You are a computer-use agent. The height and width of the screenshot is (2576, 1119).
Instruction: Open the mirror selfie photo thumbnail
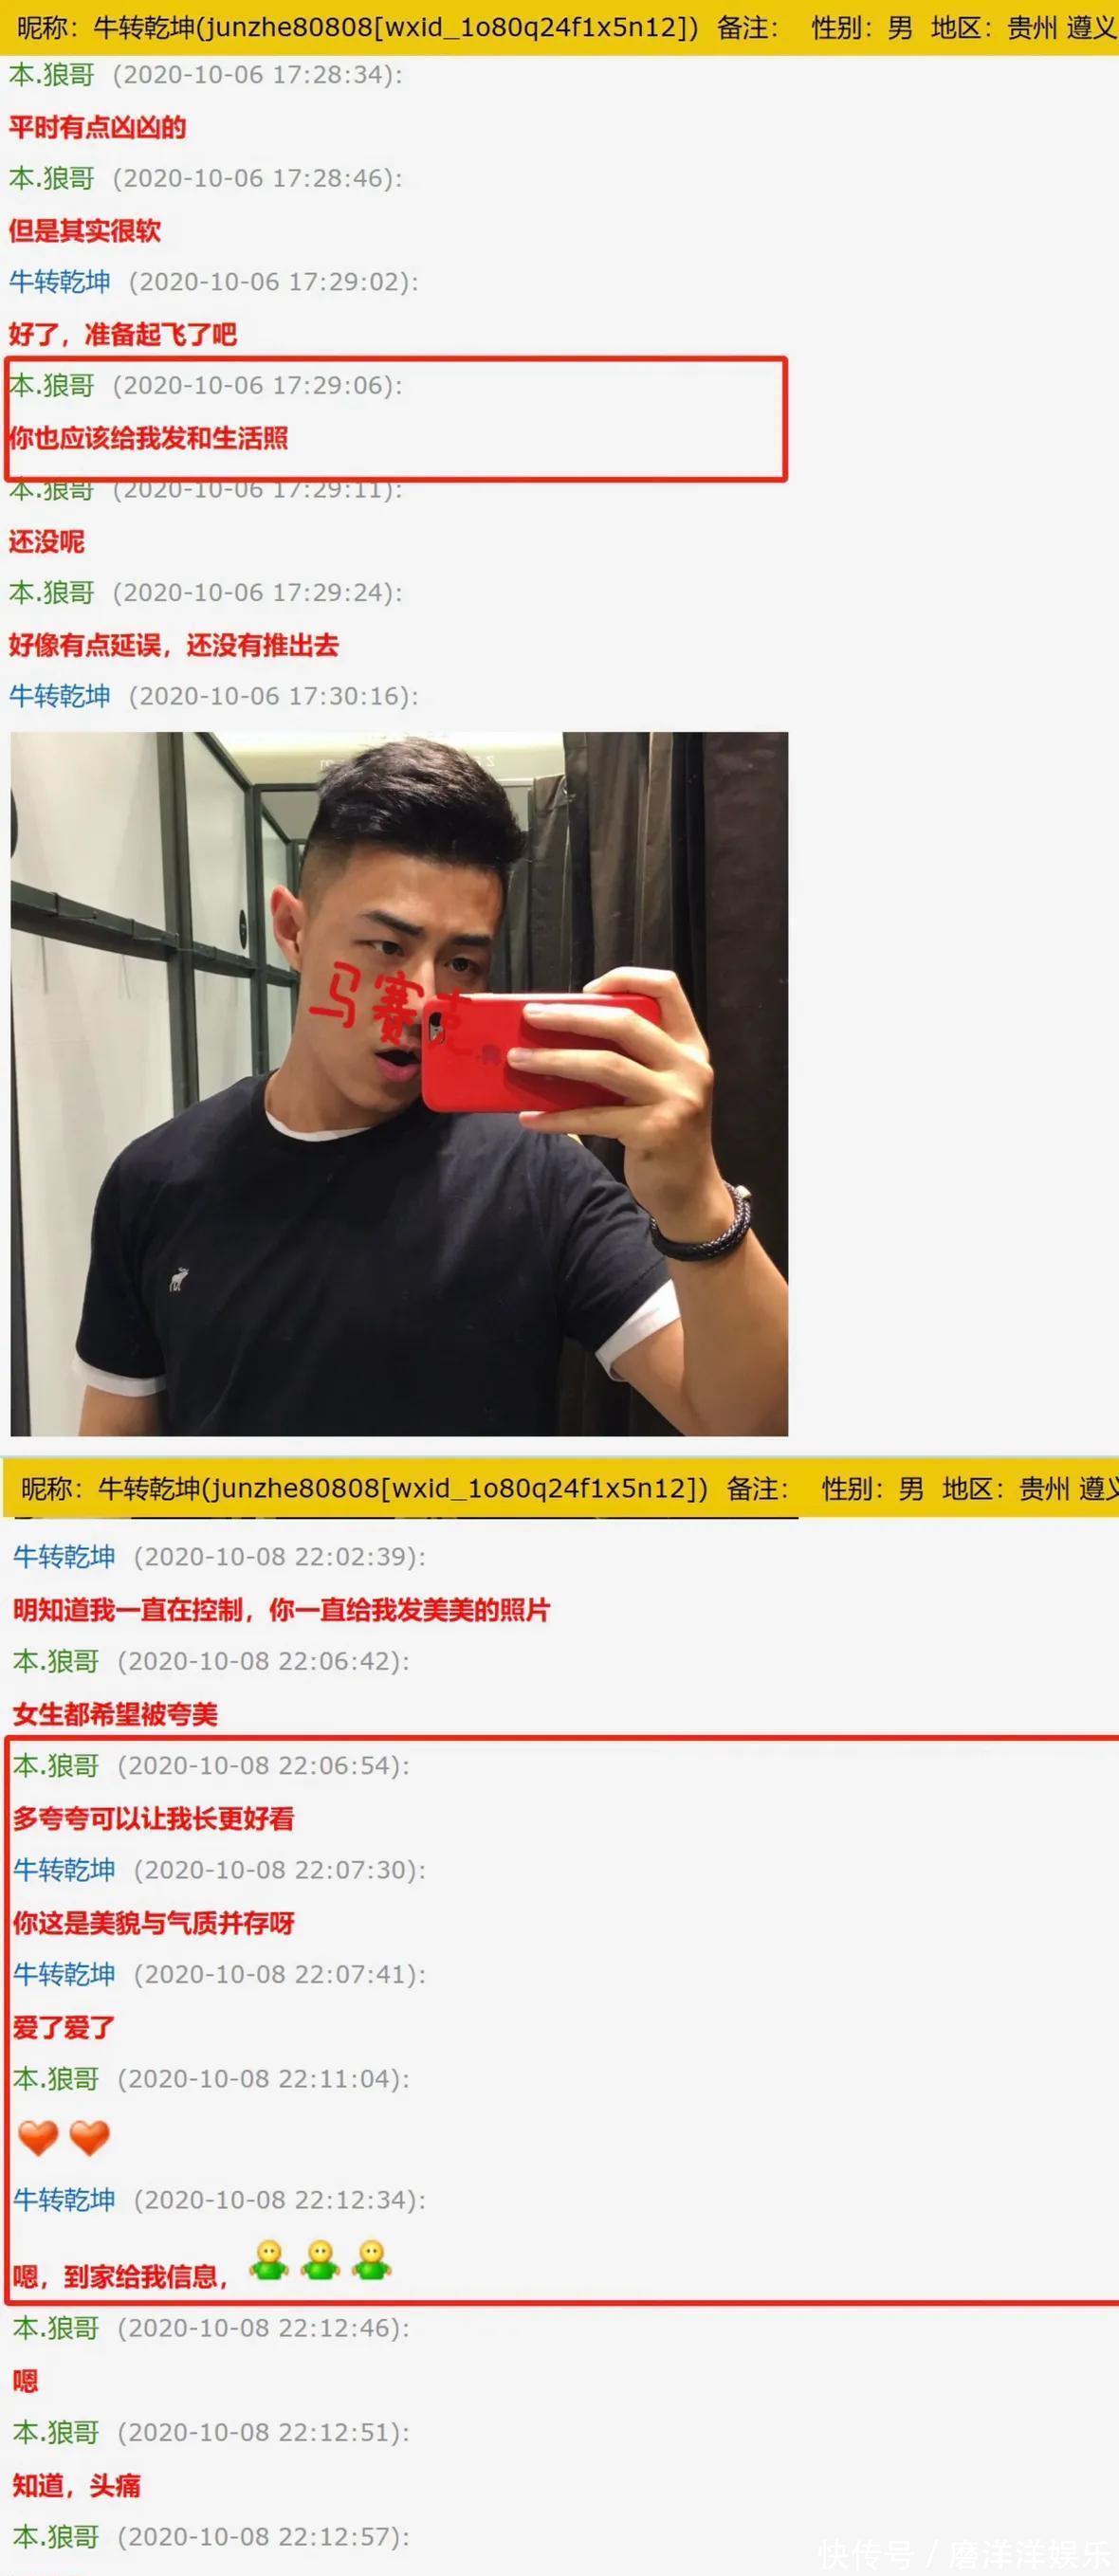click(399, 1084)
